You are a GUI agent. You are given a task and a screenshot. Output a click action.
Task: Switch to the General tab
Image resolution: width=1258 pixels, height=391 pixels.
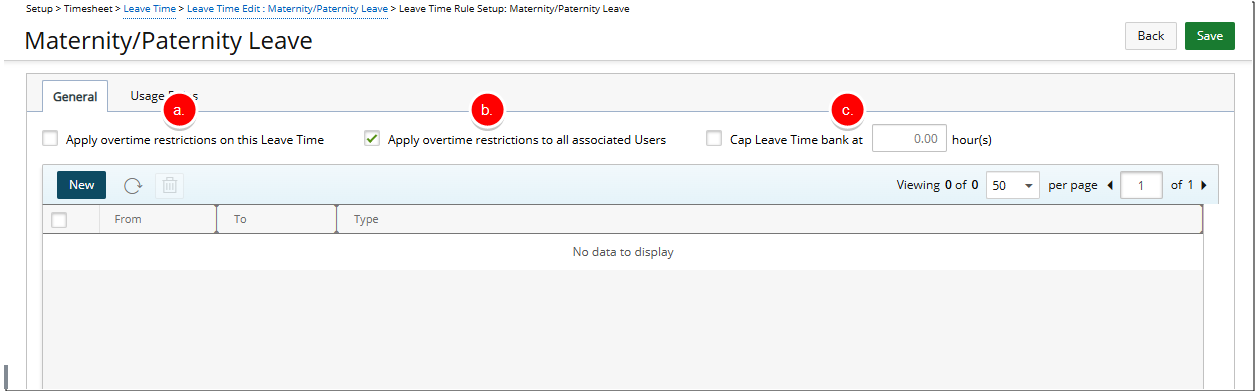point(75,96)
